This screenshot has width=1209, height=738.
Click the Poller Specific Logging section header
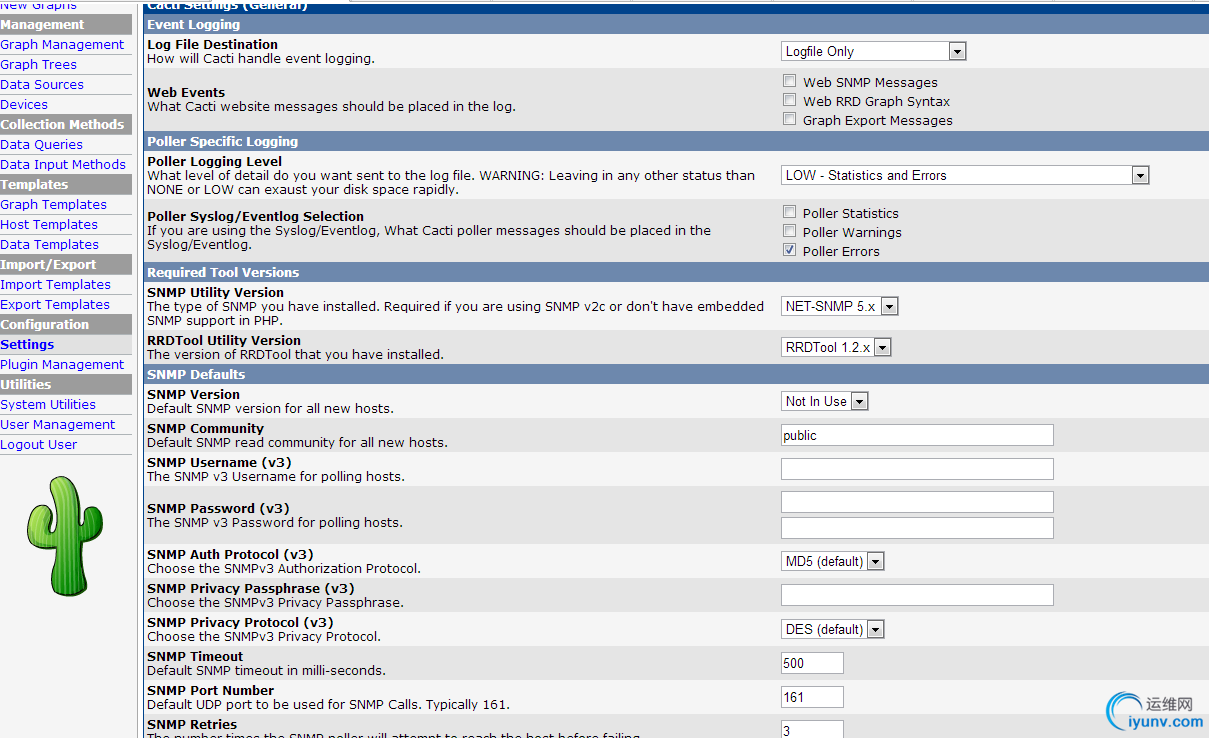(675, 141)
